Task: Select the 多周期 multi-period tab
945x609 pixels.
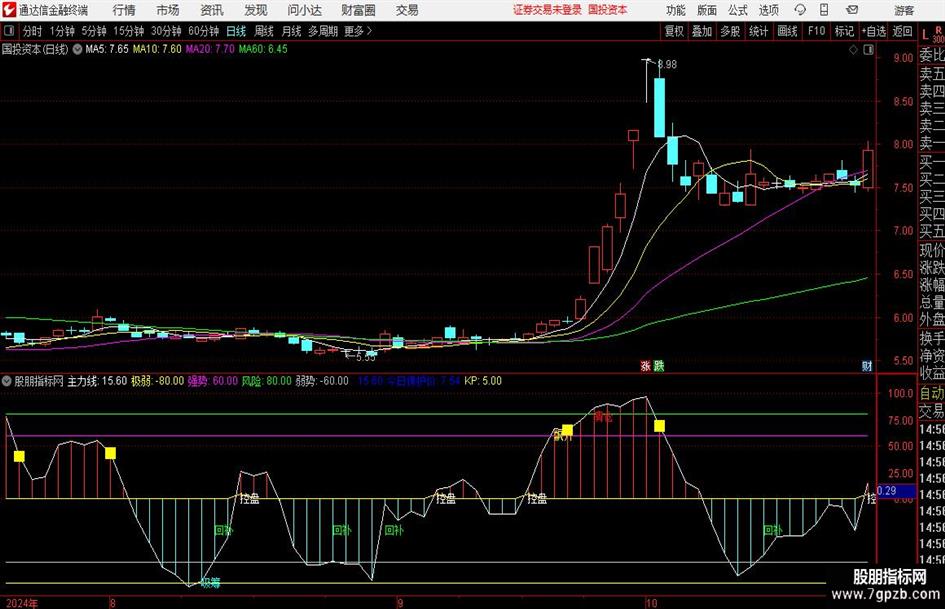Action: [323, 31]
